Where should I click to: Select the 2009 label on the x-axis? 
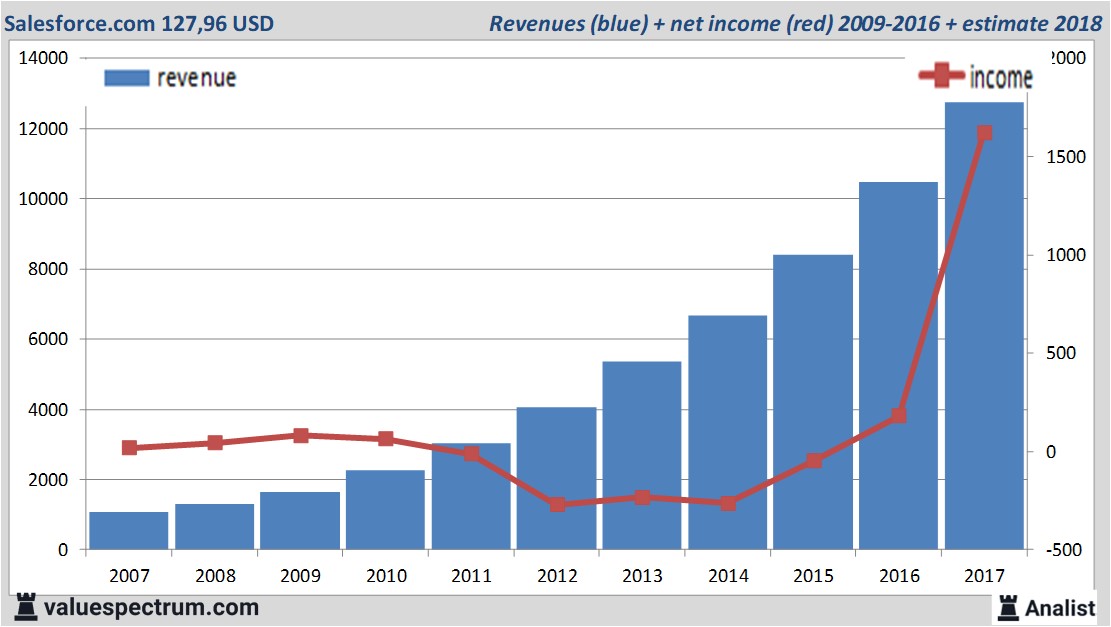pos(300,575)
